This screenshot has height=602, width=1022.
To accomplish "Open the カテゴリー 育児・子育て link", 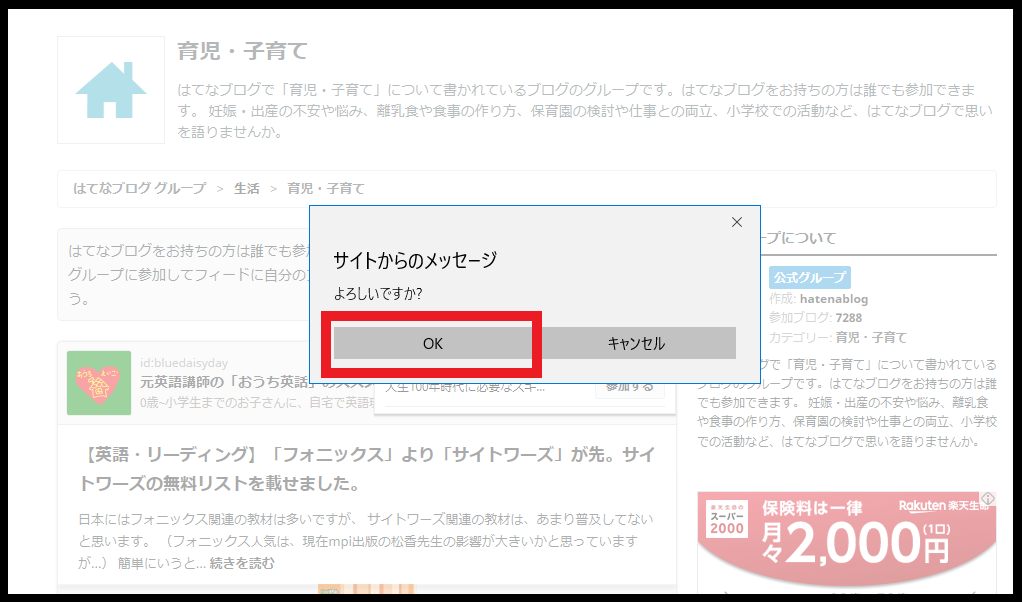I will [x=871, y=337].
